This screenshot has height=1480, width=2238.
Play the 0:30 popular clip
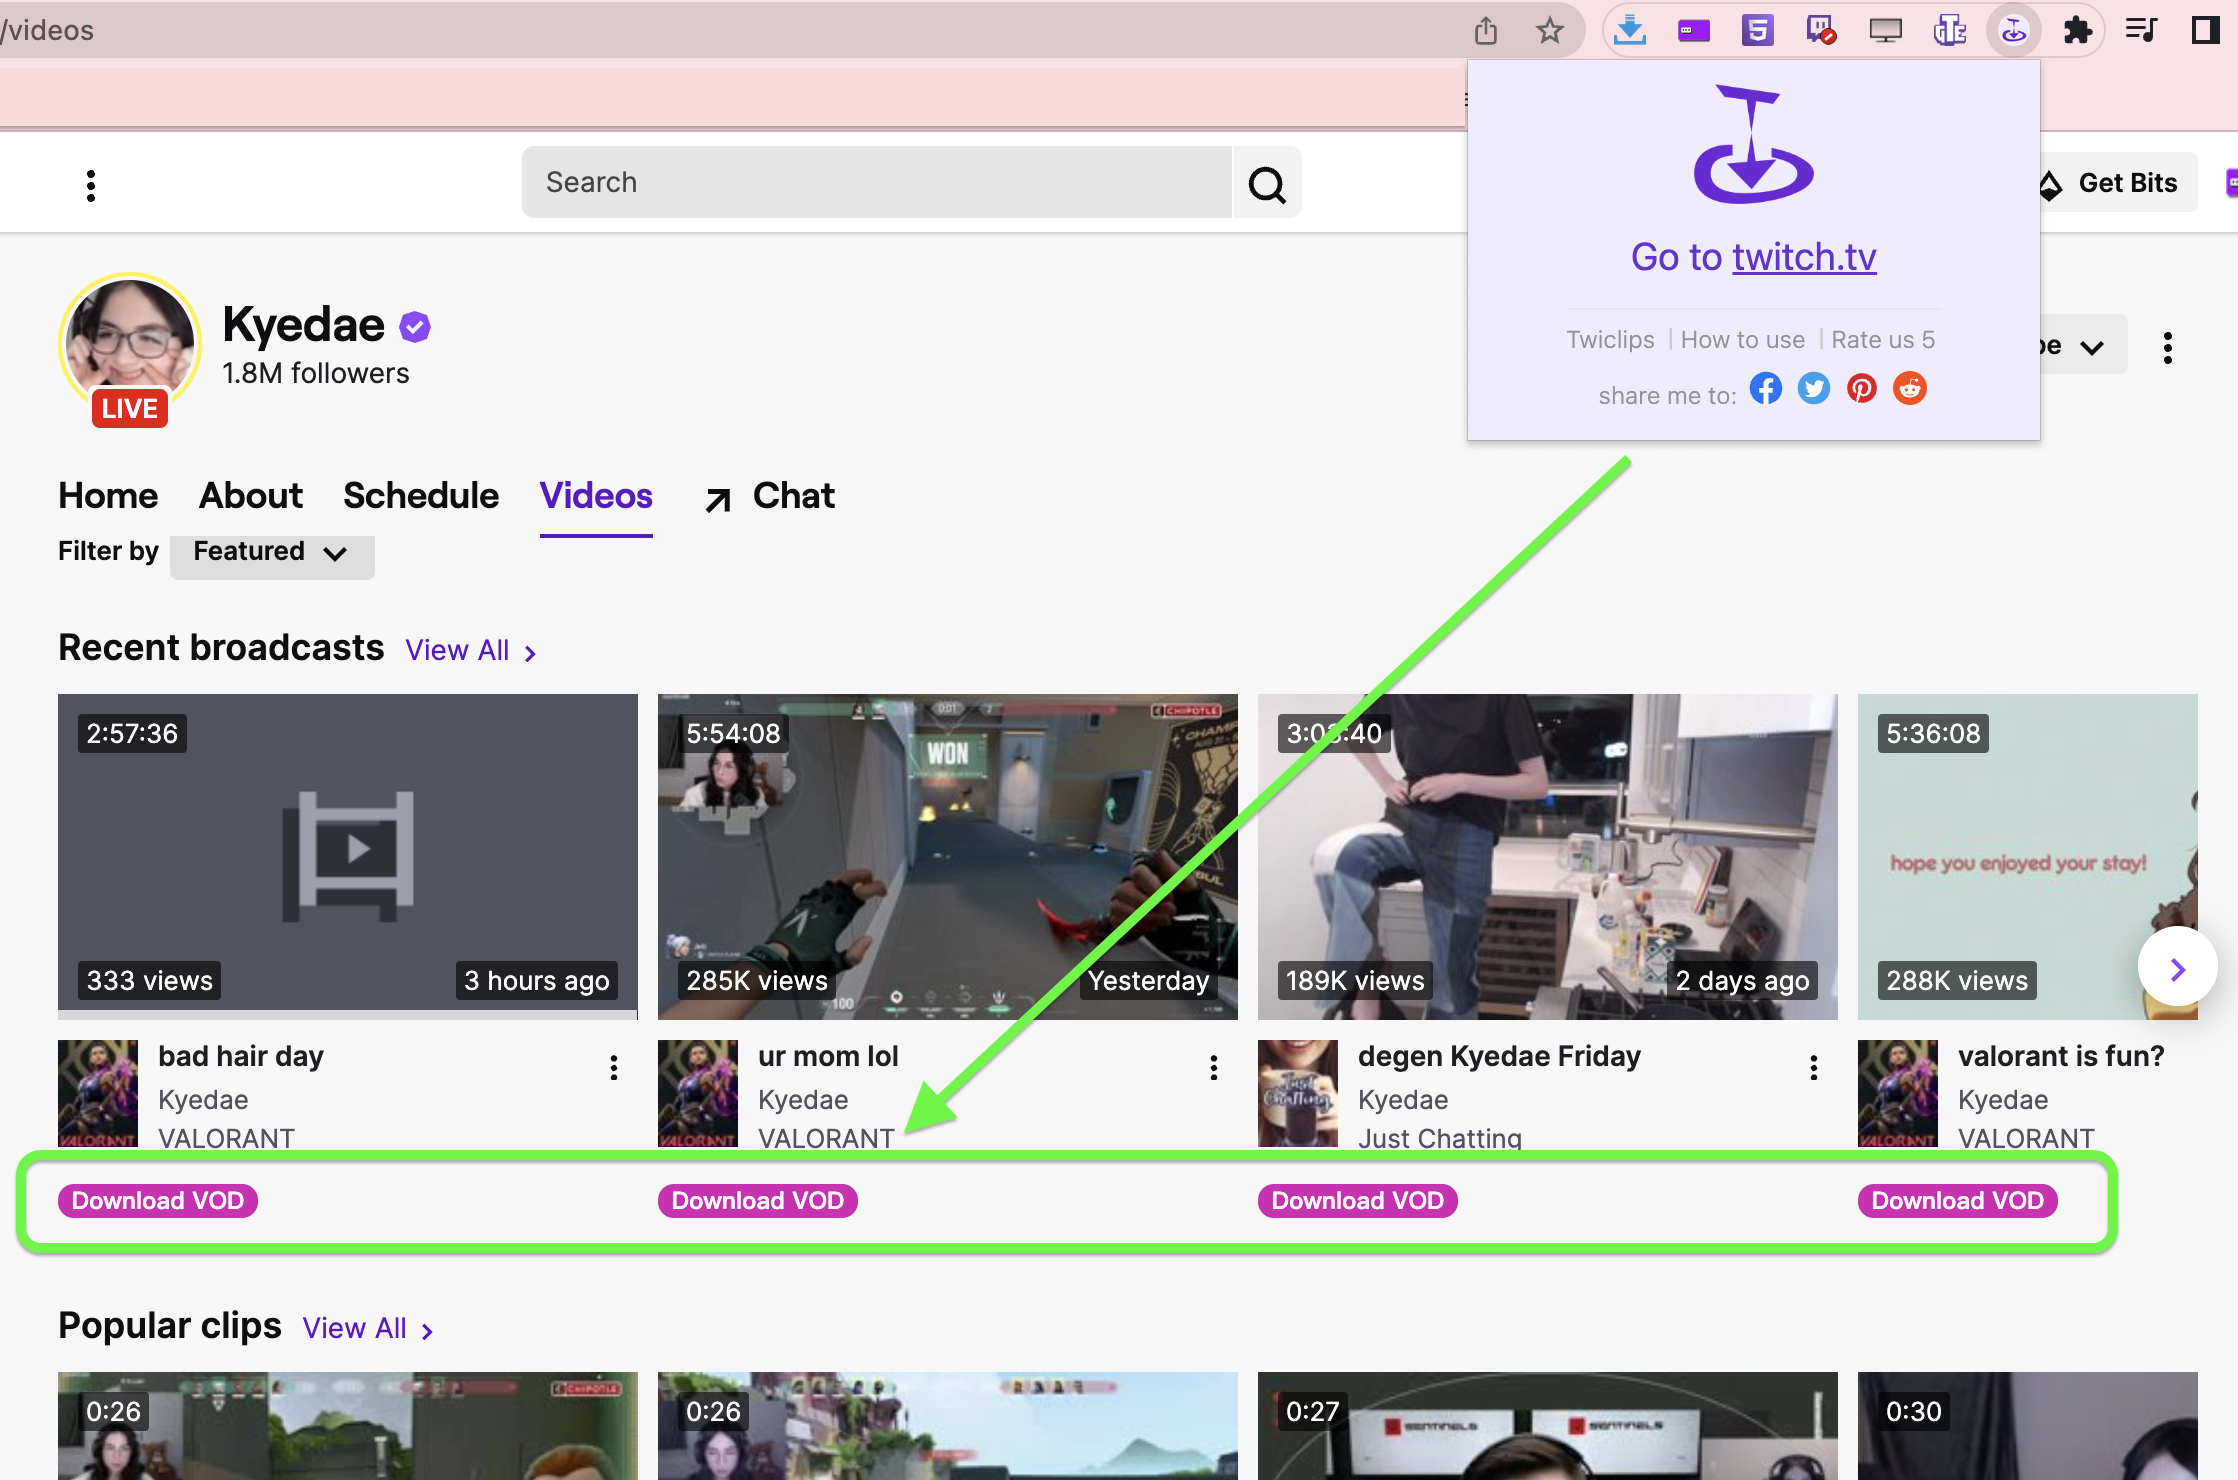point(2028,1426)
